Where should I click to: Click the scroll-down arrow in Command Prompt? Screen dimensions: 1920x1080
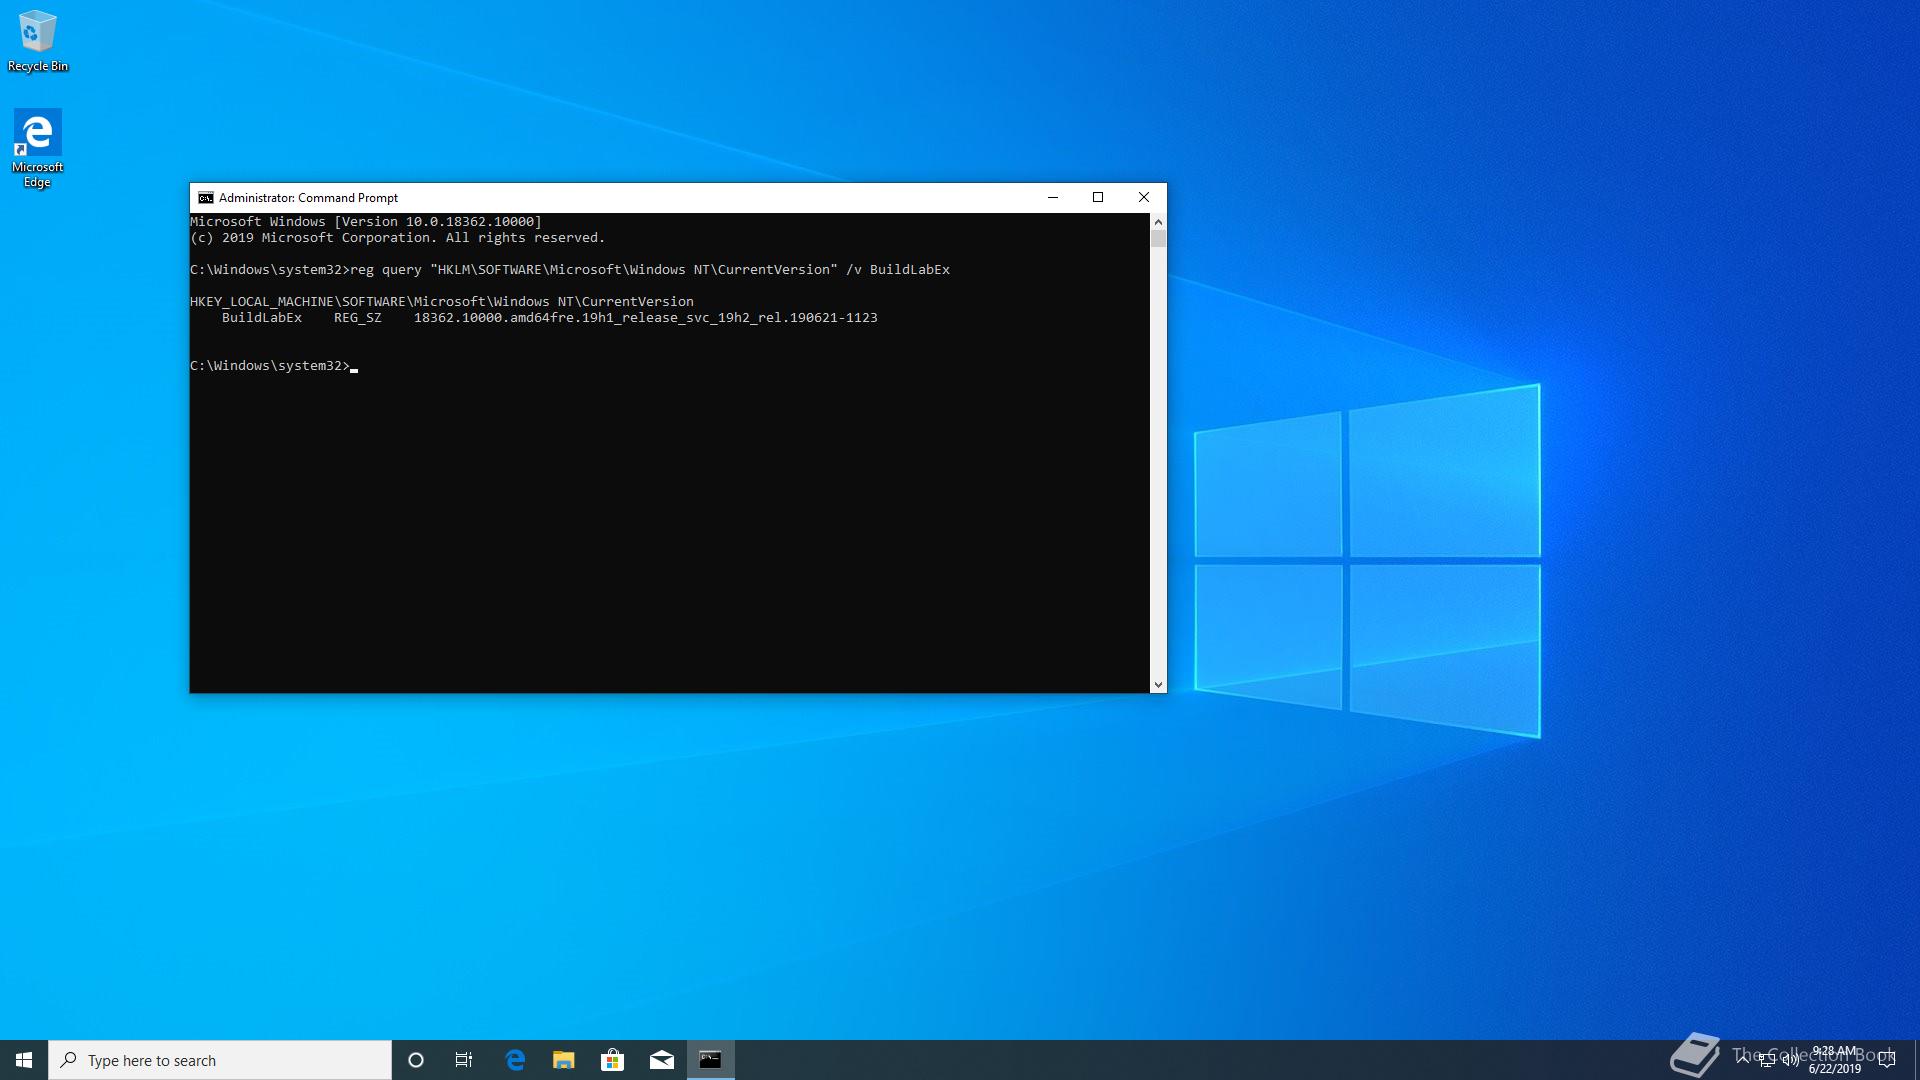point(1159,684)
